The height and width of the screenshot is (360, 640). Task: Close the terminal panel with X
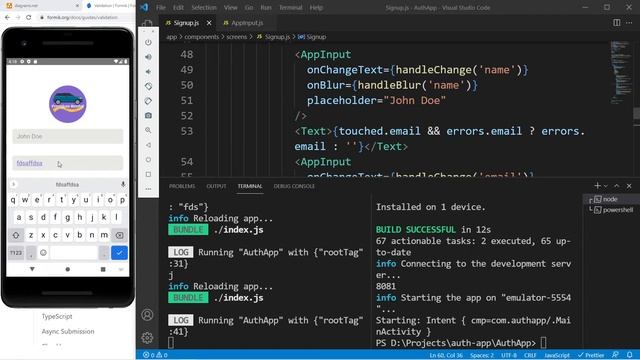[629, 186]
